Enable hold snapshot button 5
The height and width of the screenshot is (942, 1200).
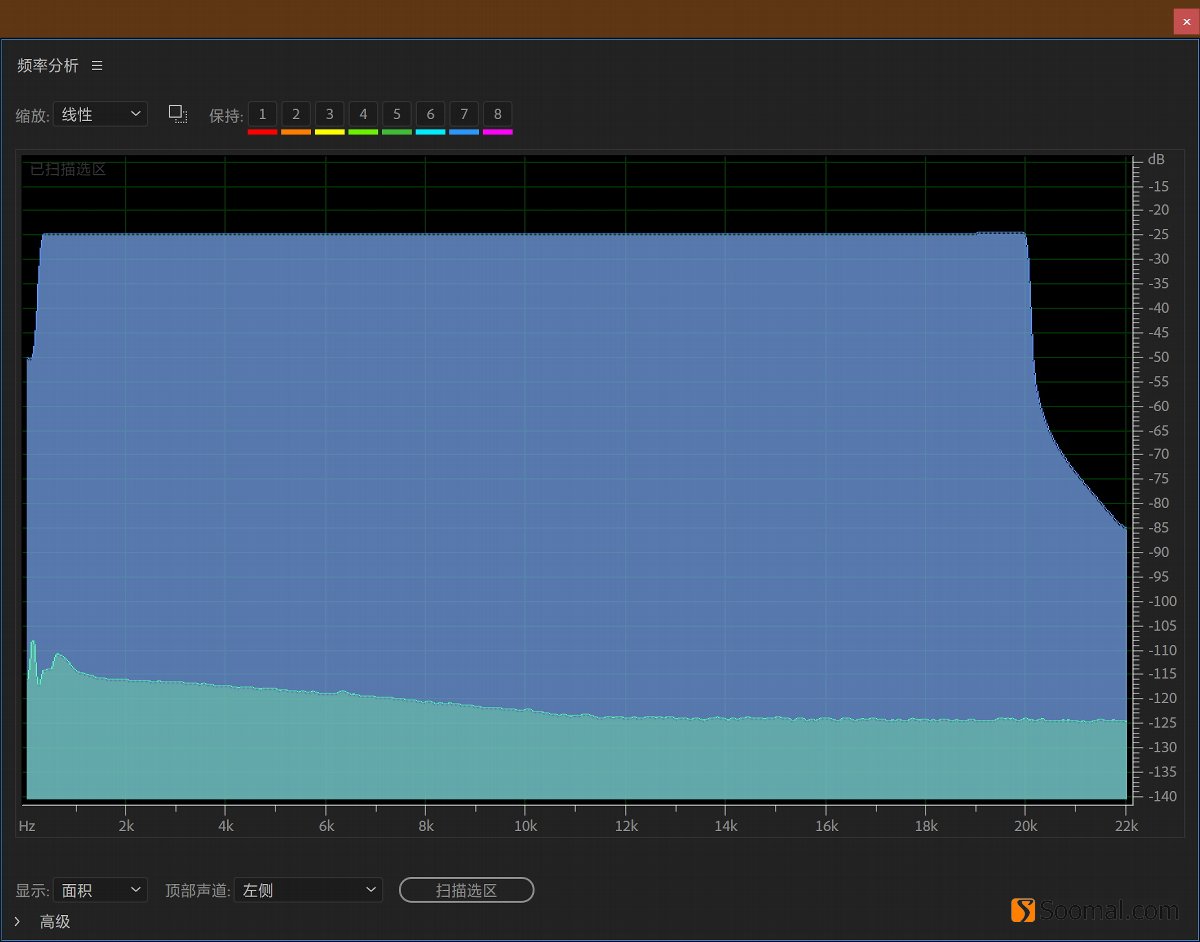tap(397, 114)
